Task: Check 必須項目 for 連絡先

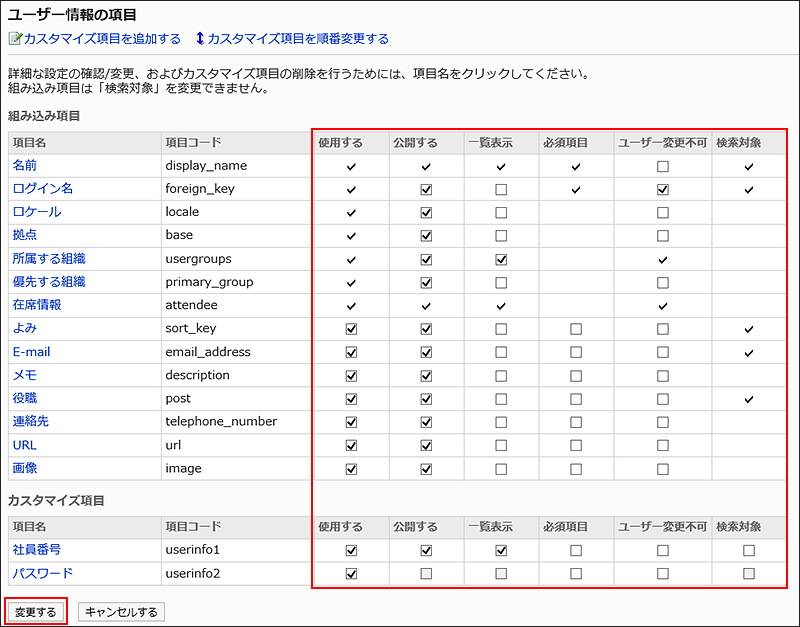Action: [576, 422]
